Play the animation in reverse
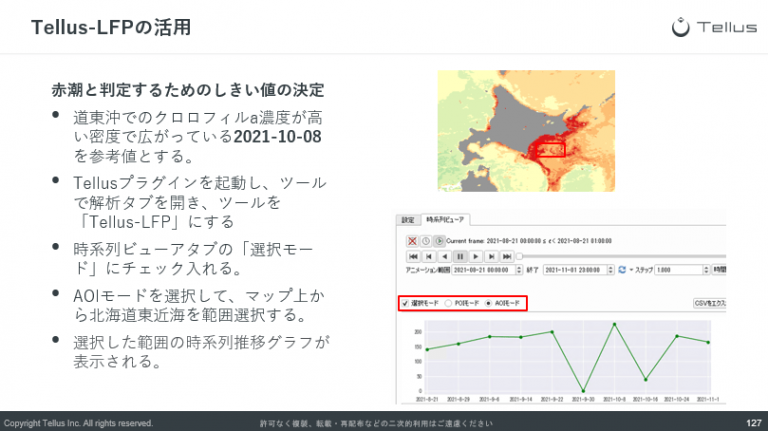This screenshot has width=768, height=431. point(444,256)
